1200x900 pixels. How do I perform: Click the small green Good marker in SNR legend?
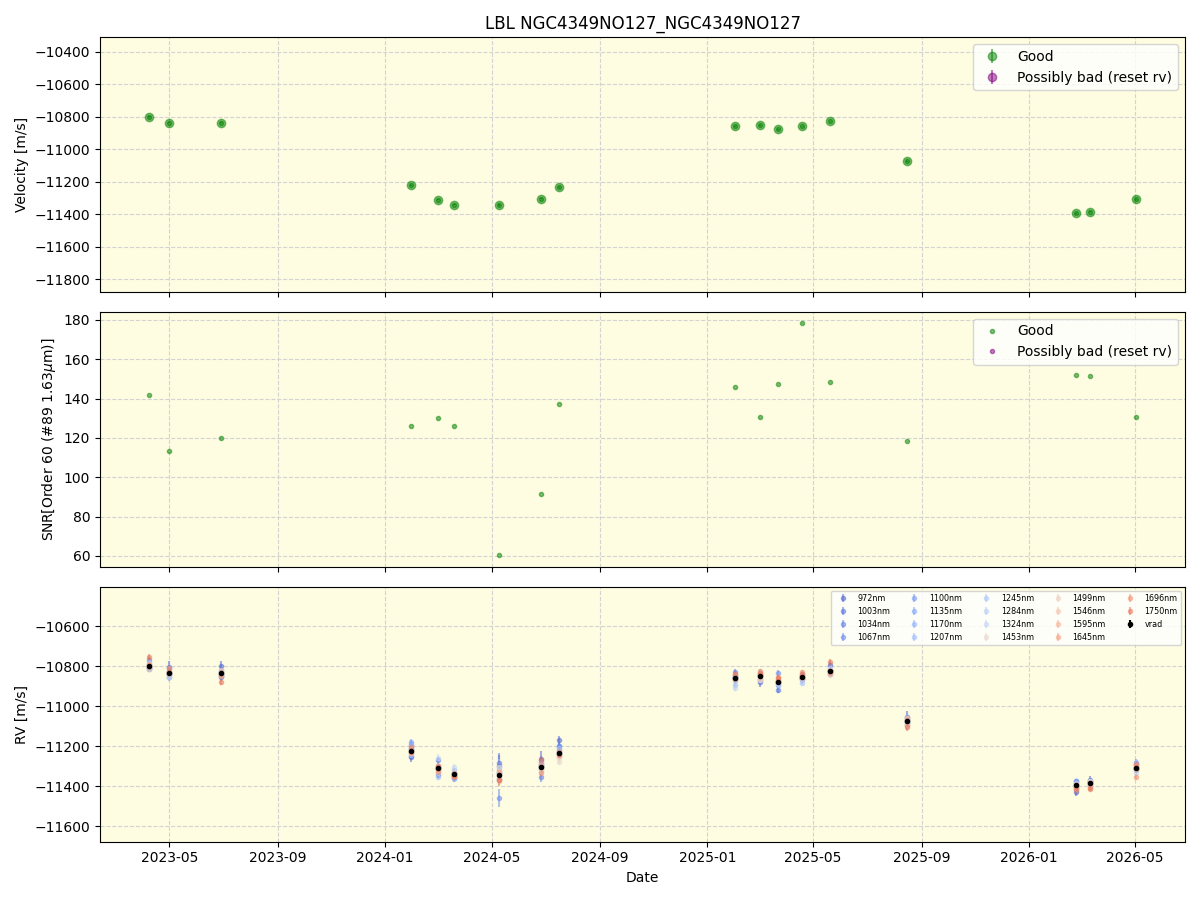pyautogui.click(x=992, y=331)
